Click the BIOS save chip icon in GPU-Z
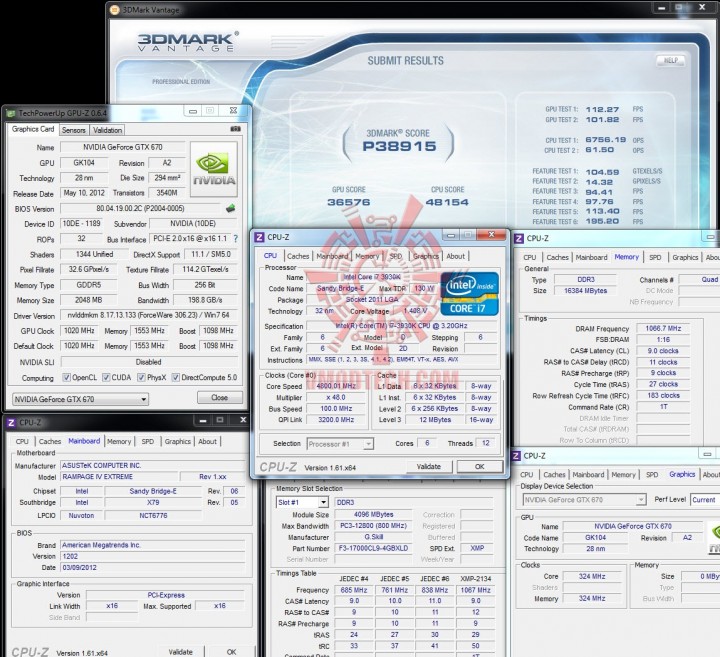Image resolution: width=720 pixels, height=657 pixels. tap(231, 208)
